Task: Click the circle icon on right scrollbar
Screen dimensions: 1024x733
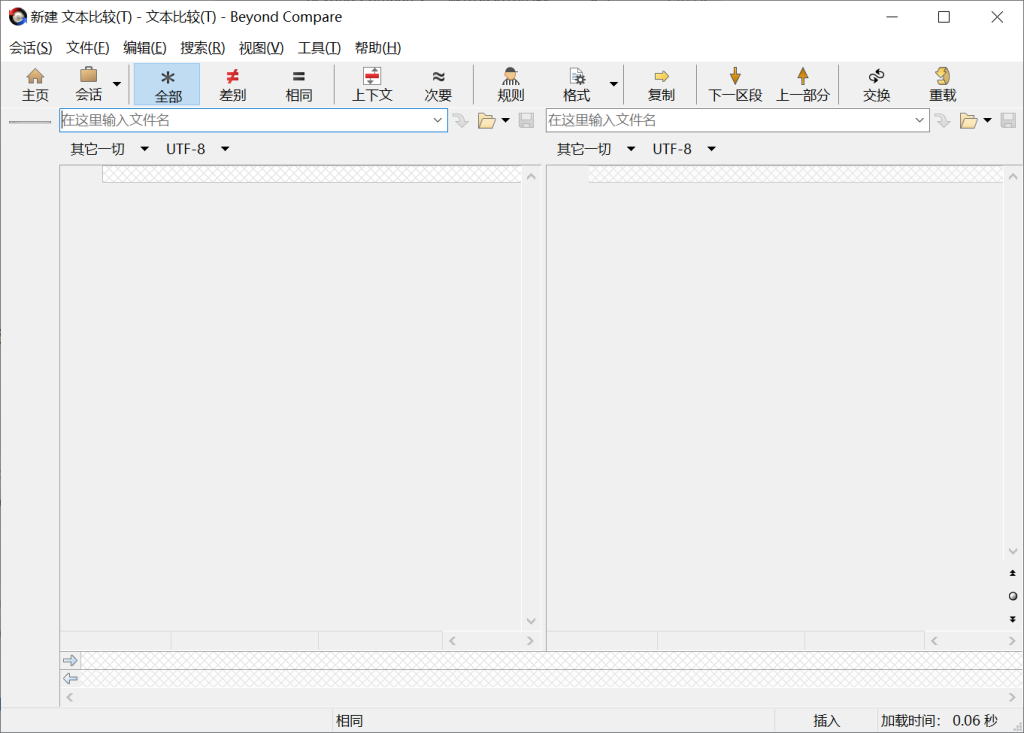Action: (x=1013, y=596)
